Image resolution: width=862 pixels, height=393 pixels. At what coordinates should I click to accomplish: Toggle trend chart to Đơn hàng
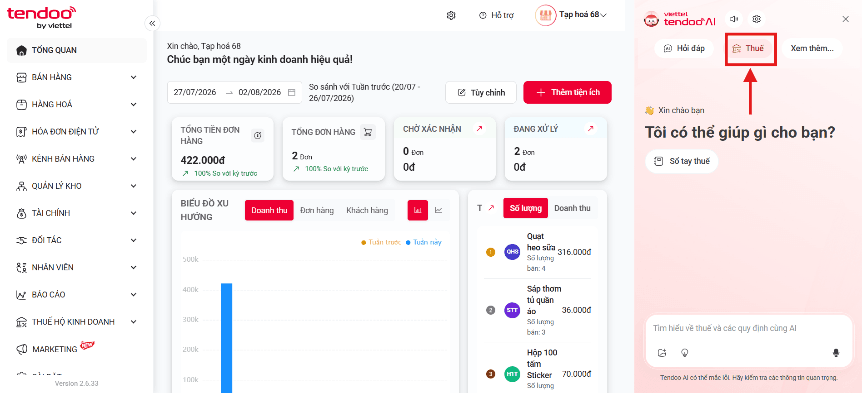tap(317, 210)
